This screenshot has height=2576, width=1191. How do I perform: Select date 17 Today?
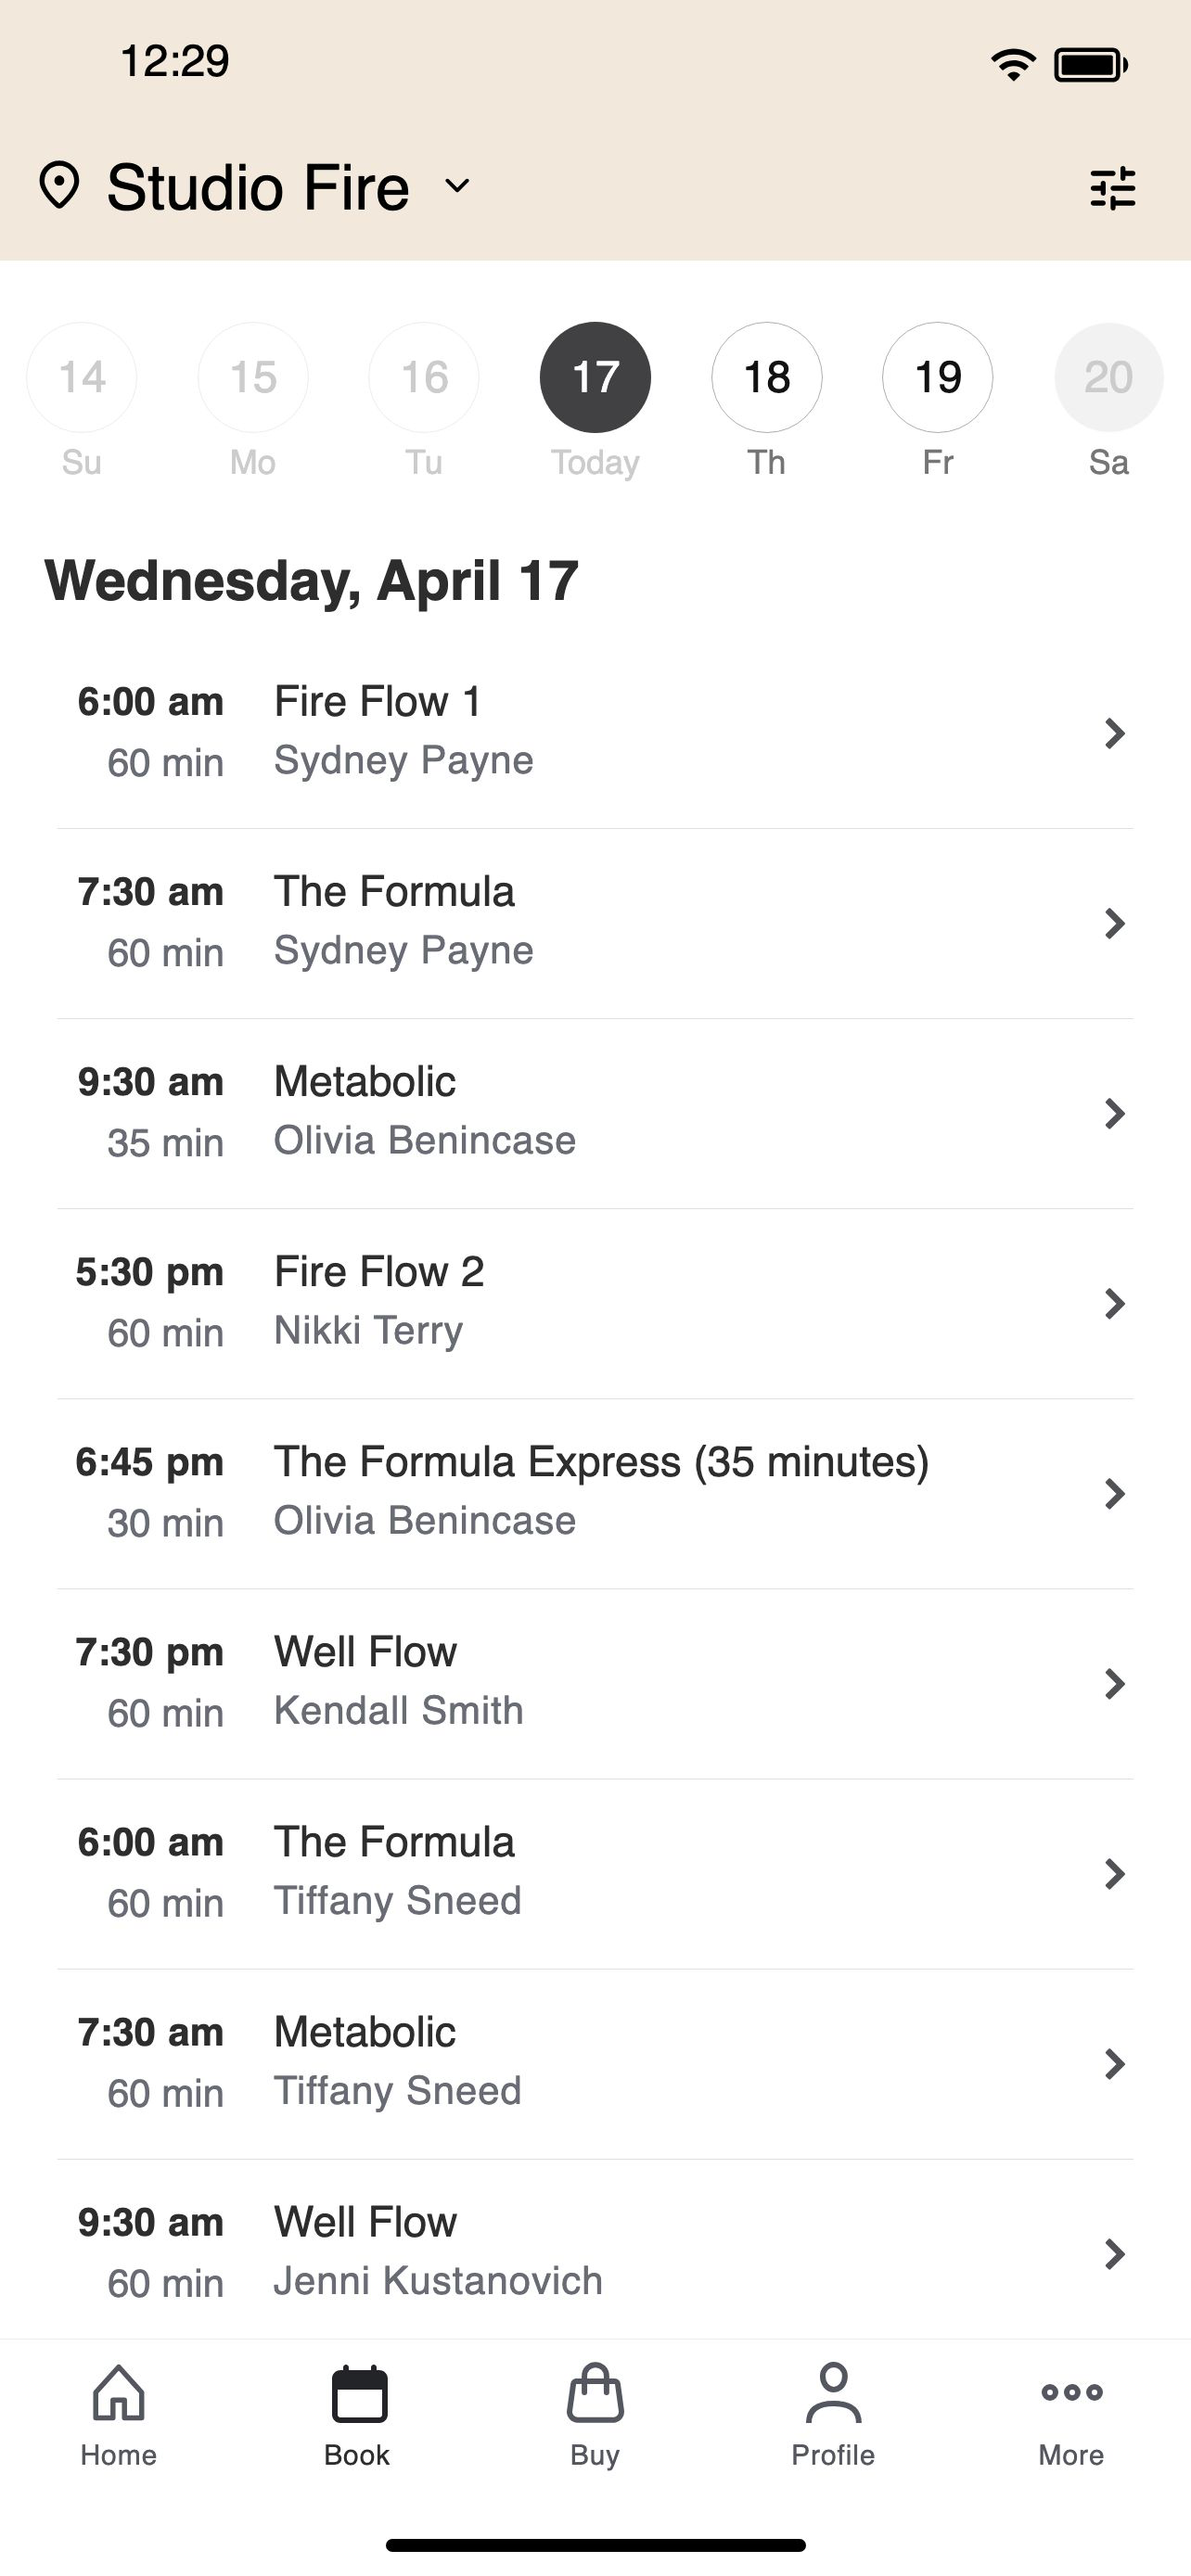point(595,377)
